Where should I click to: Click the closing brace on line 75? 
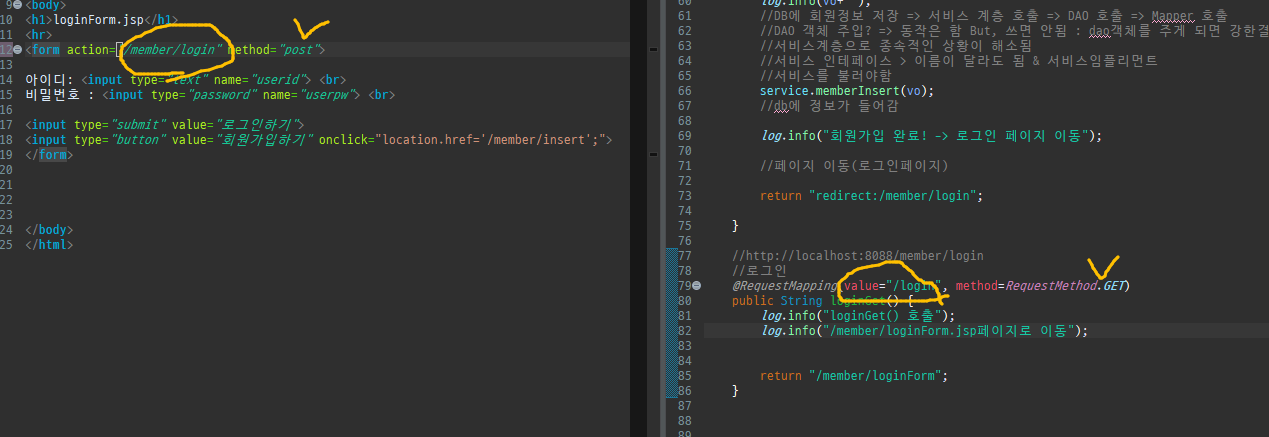point(735,226)
